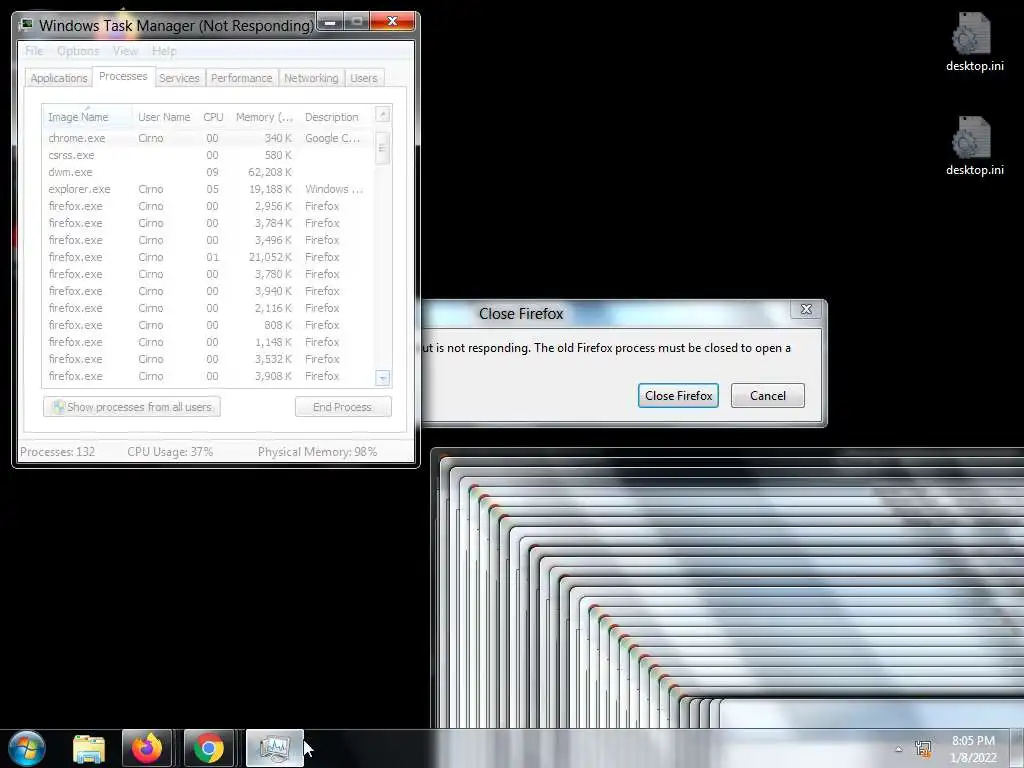Sort by the Description column header
The height and width of the screenshot is (768, 1024).
tap(336, 117)
